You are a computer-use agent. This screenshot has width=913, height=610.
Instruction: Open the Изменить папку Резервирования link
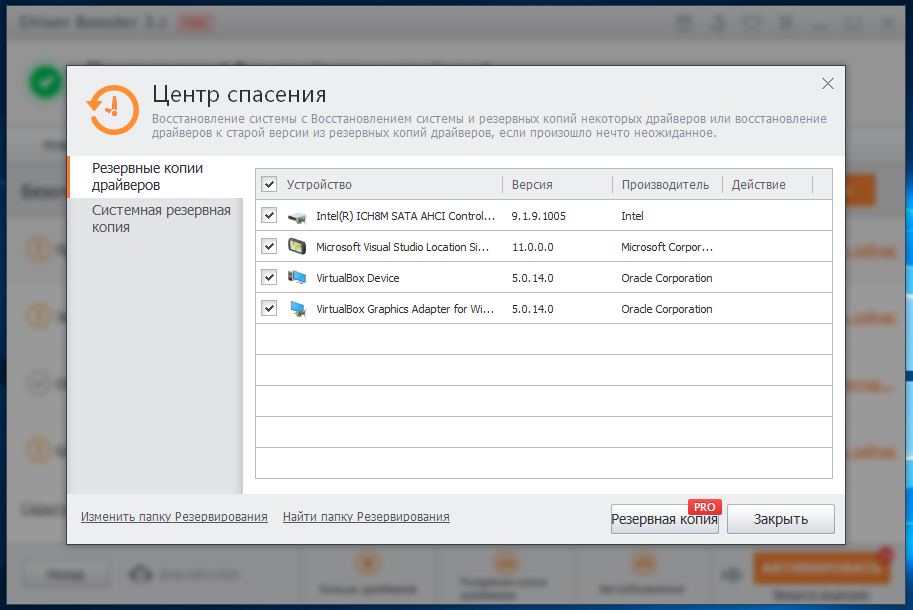coord(174,517)
